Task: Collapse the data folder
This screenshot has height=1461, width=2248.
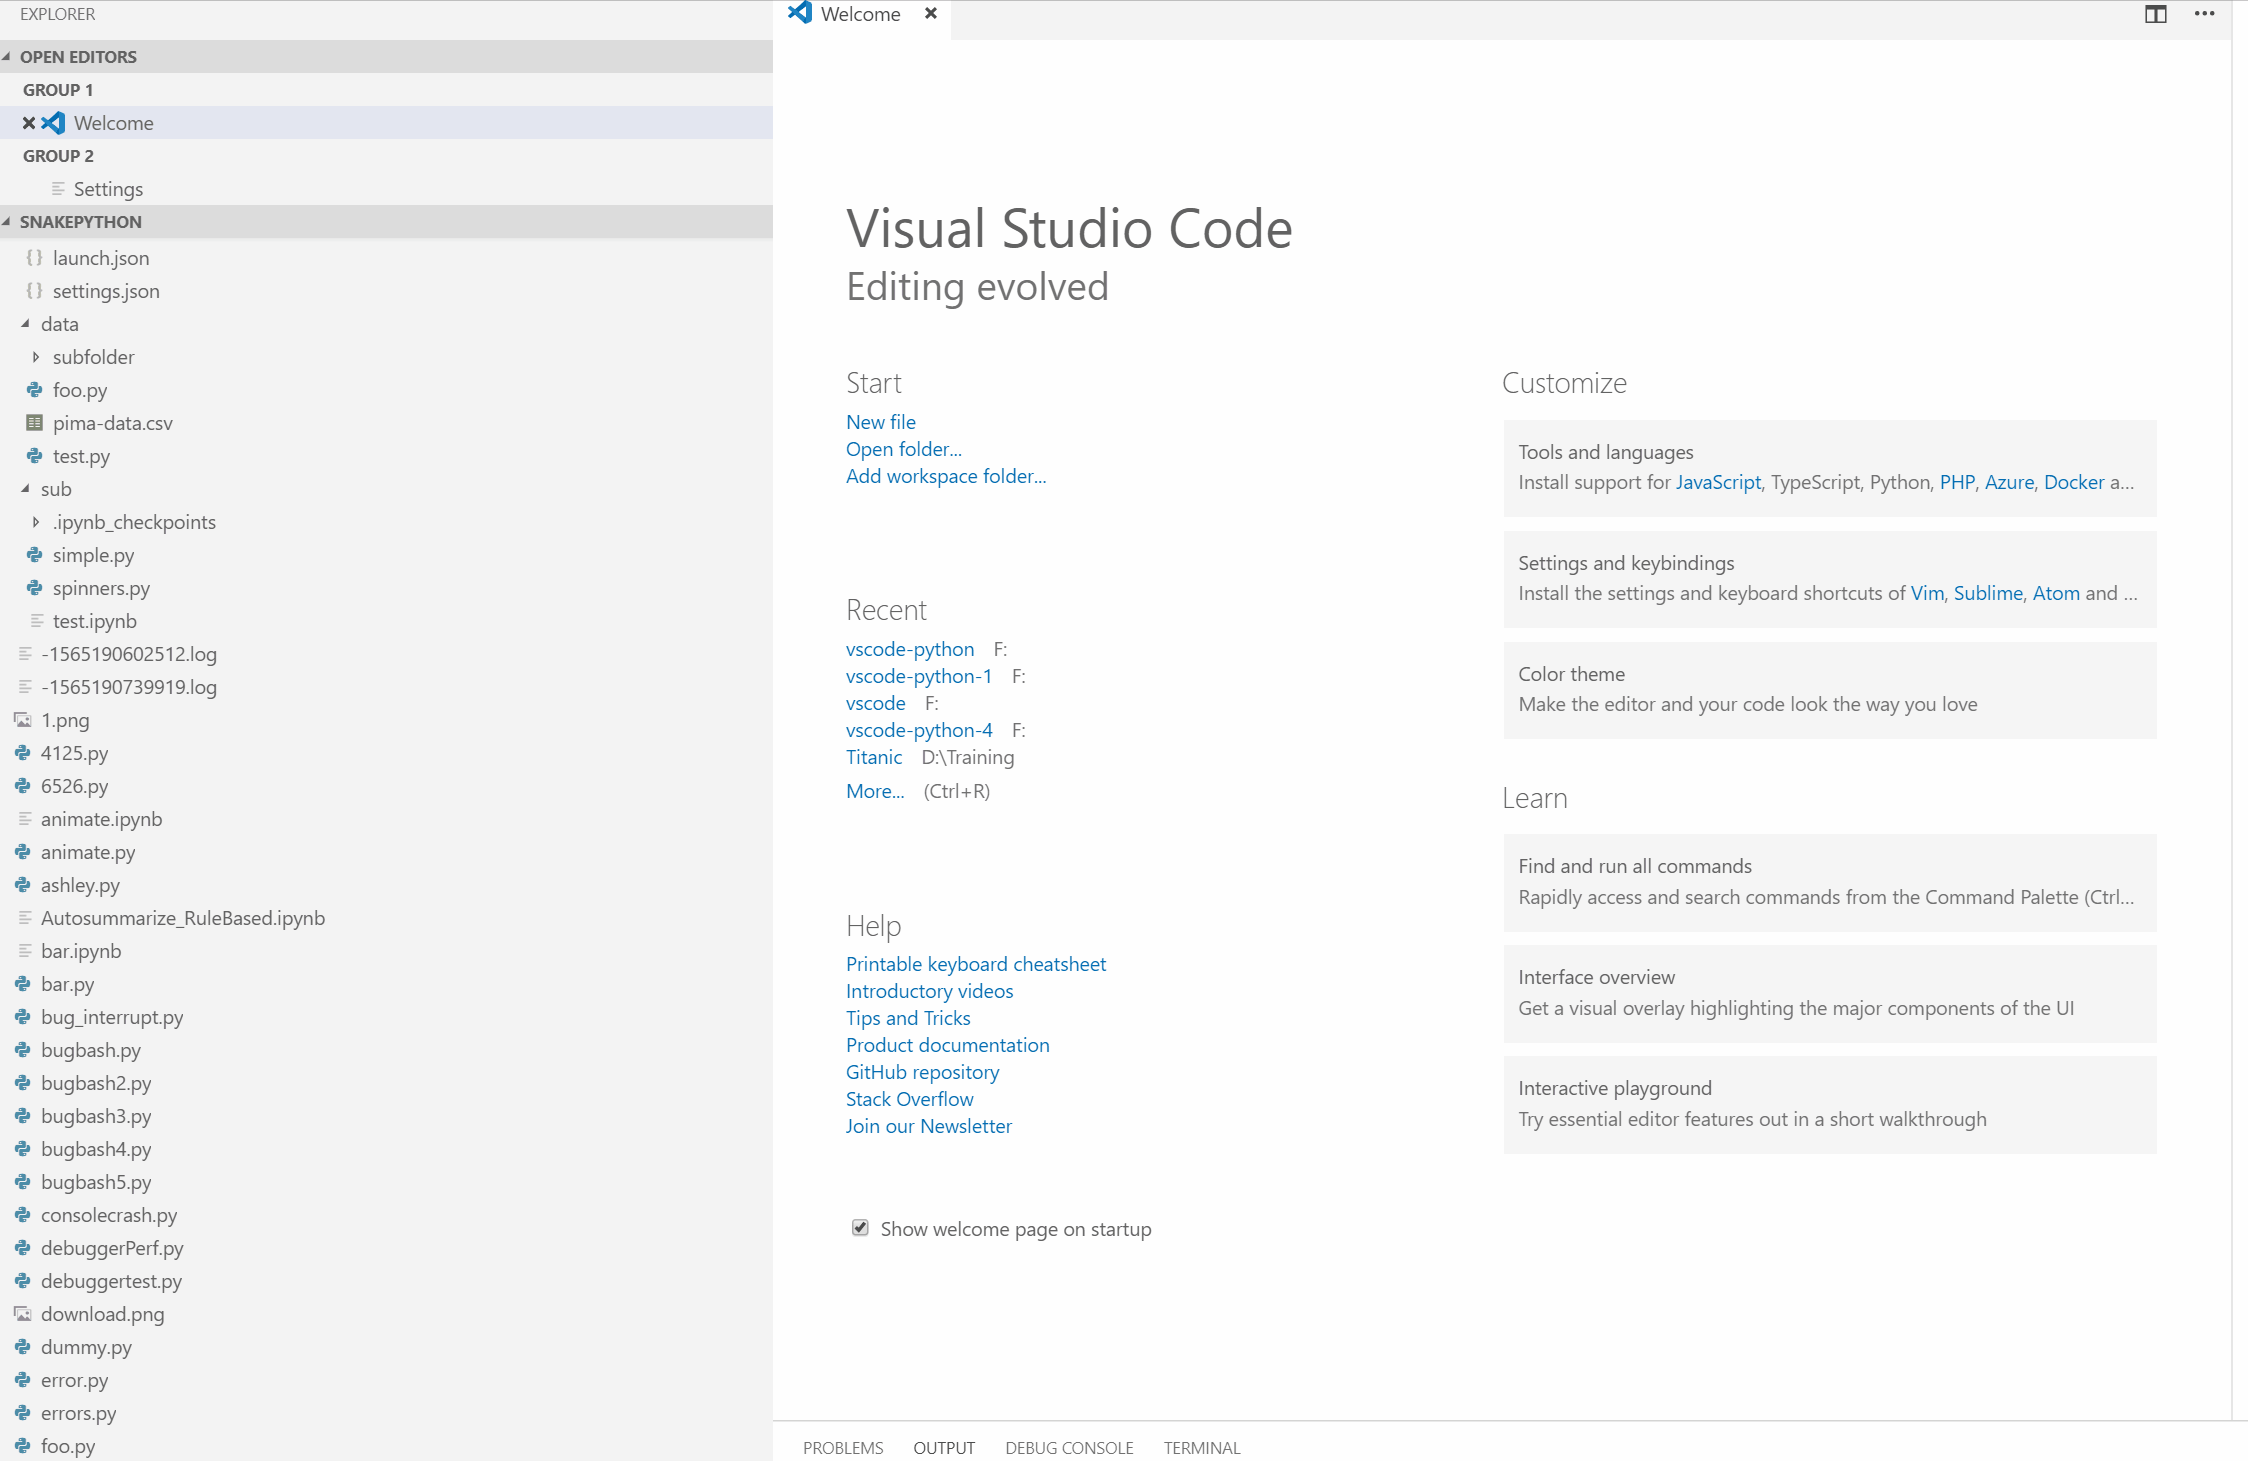Action: (x=25, y=324)
